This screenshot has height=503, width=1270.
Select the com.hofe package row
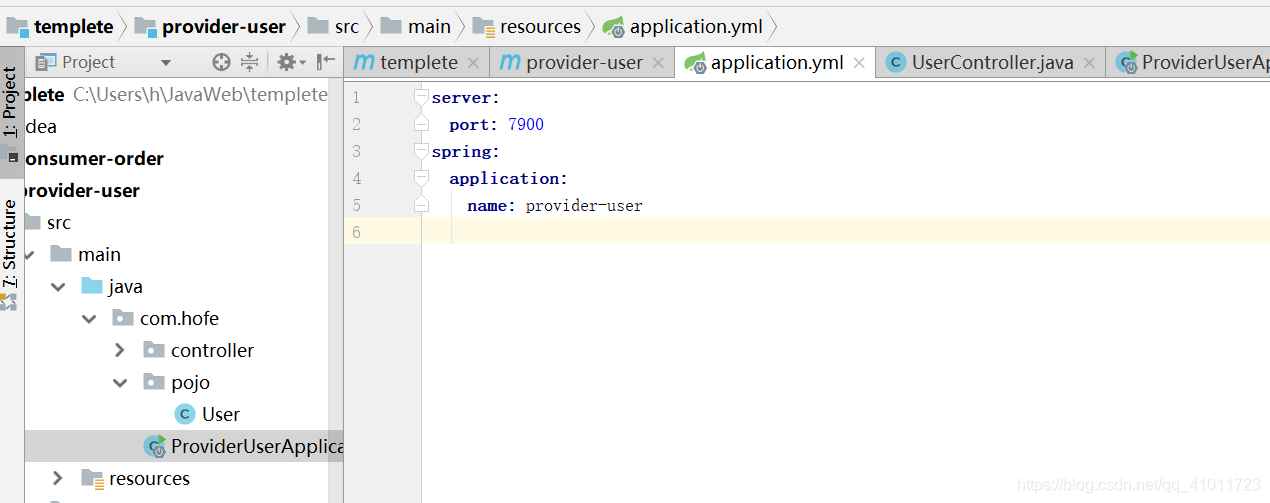pyautogui.click(x=183, y=319)
